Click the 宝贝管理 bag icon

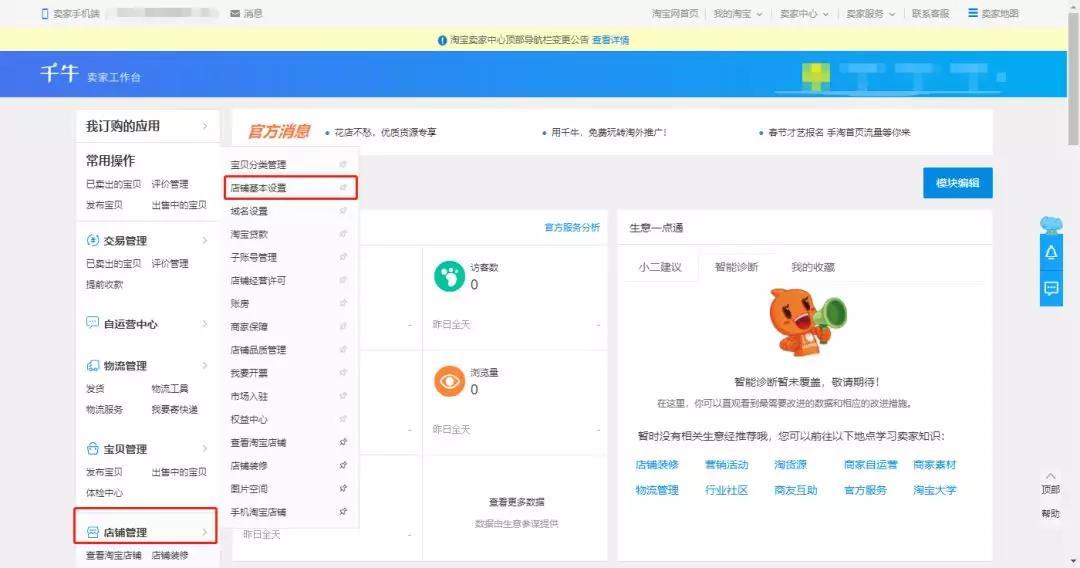point(92,449)
